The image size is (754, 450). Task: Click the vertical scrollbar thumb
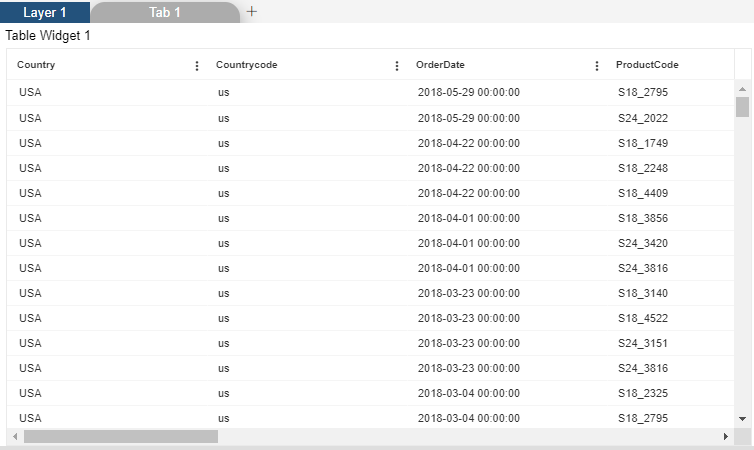(x=742, y=107)
